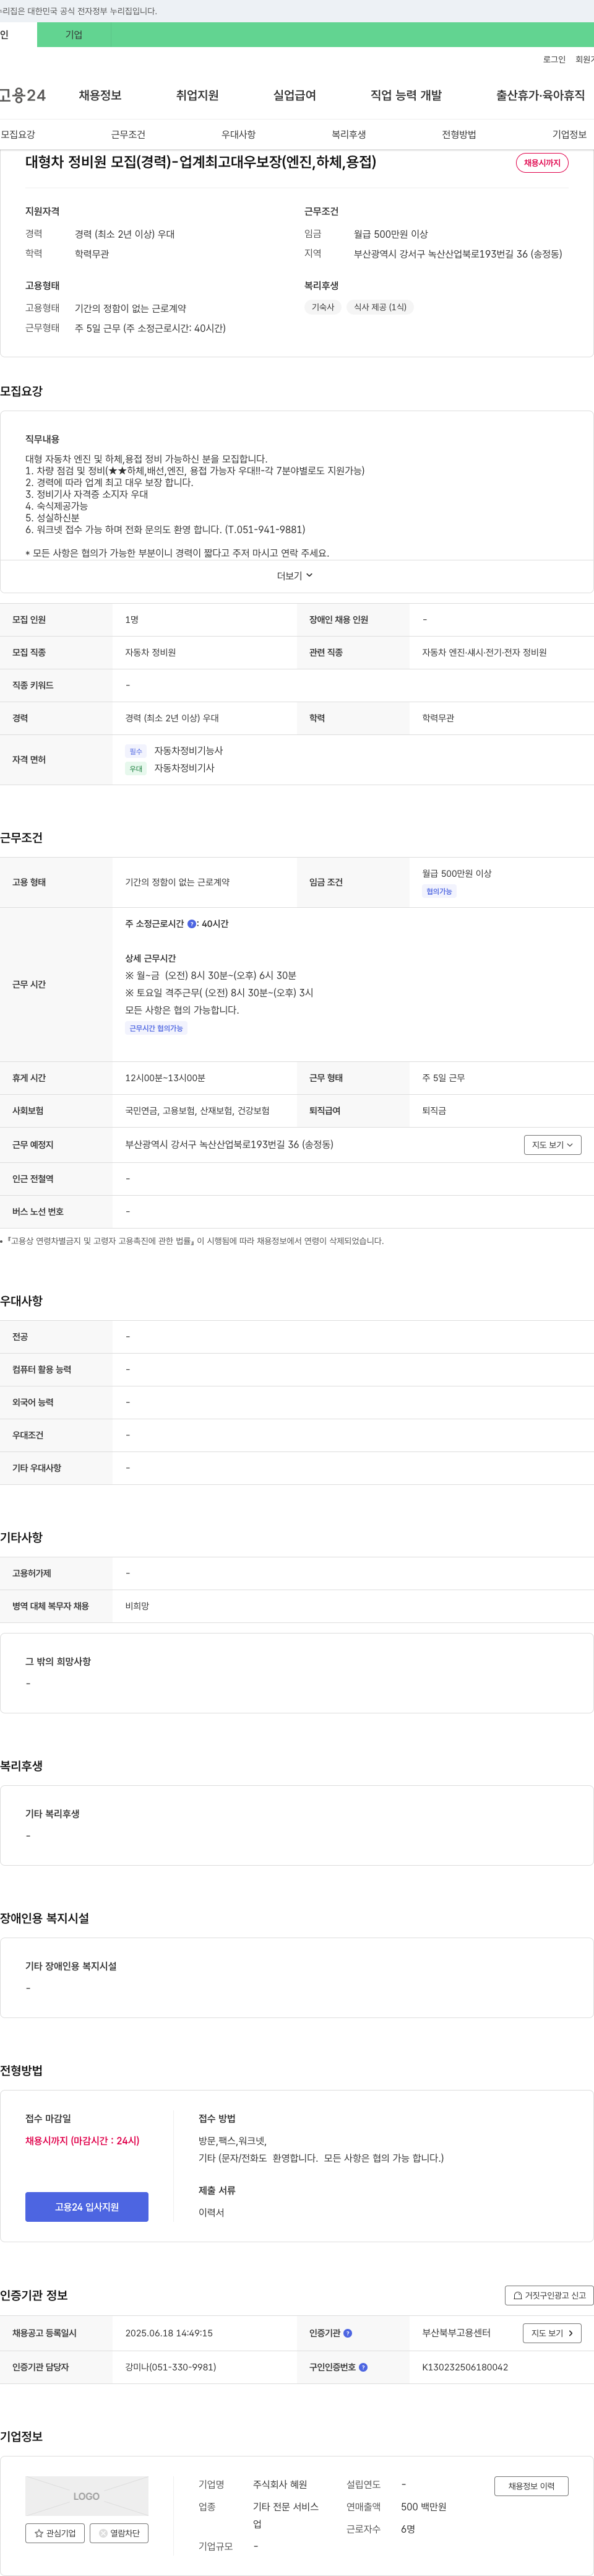Click the company name 주식회사 혜원
The height and width of the screenshot is (2576, 594).
click(x=280, y=2484)
